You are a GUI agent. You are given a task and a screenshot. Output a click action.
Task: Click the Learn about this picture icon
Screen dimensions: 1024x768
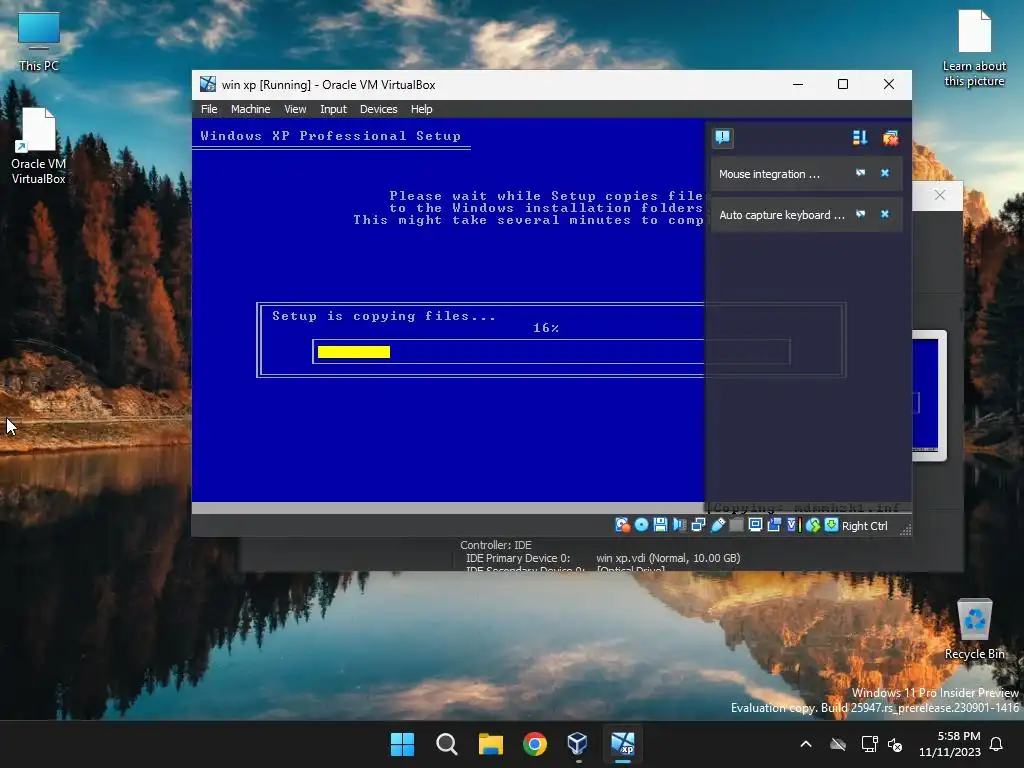click(x=974, y=48)
